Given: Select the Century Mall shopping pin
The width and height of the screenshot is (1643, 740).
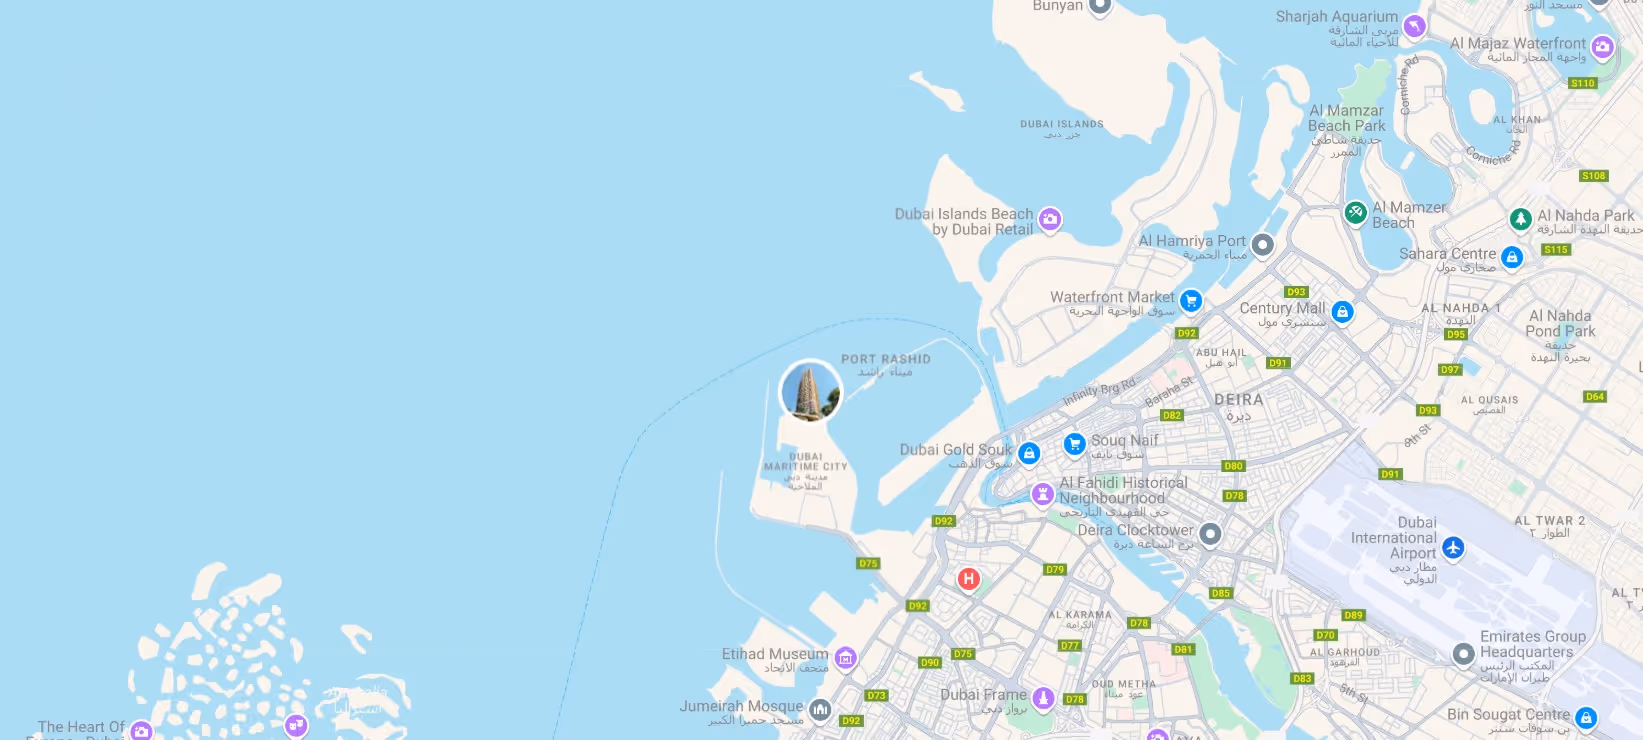Looking at the screenshot, I should [x=1342, y=312].
